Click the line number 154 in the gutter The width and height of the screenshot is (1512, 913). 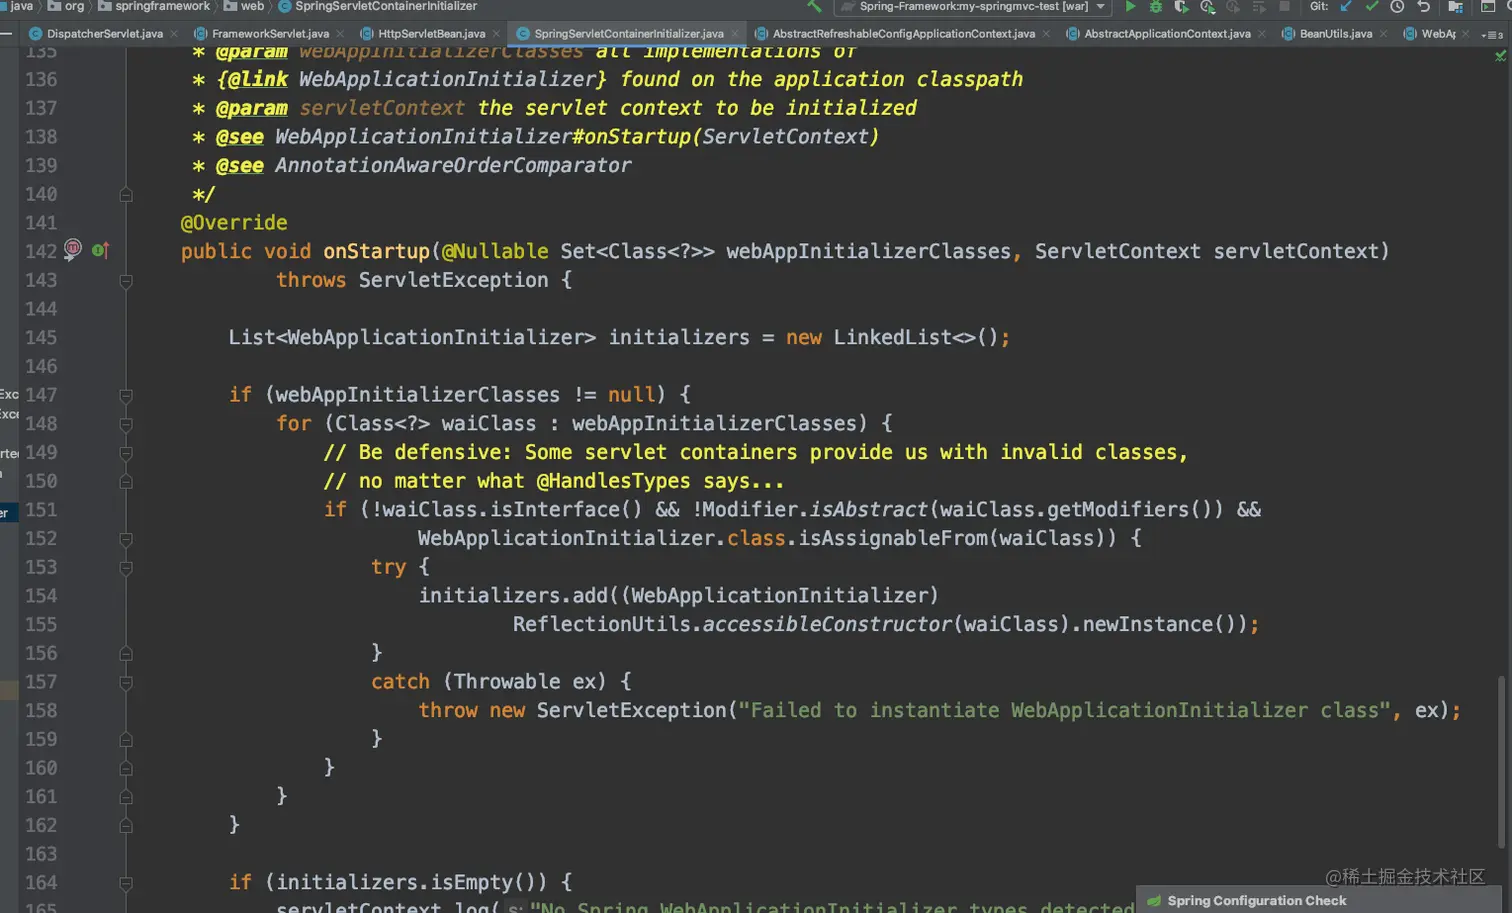coord(41,596)
